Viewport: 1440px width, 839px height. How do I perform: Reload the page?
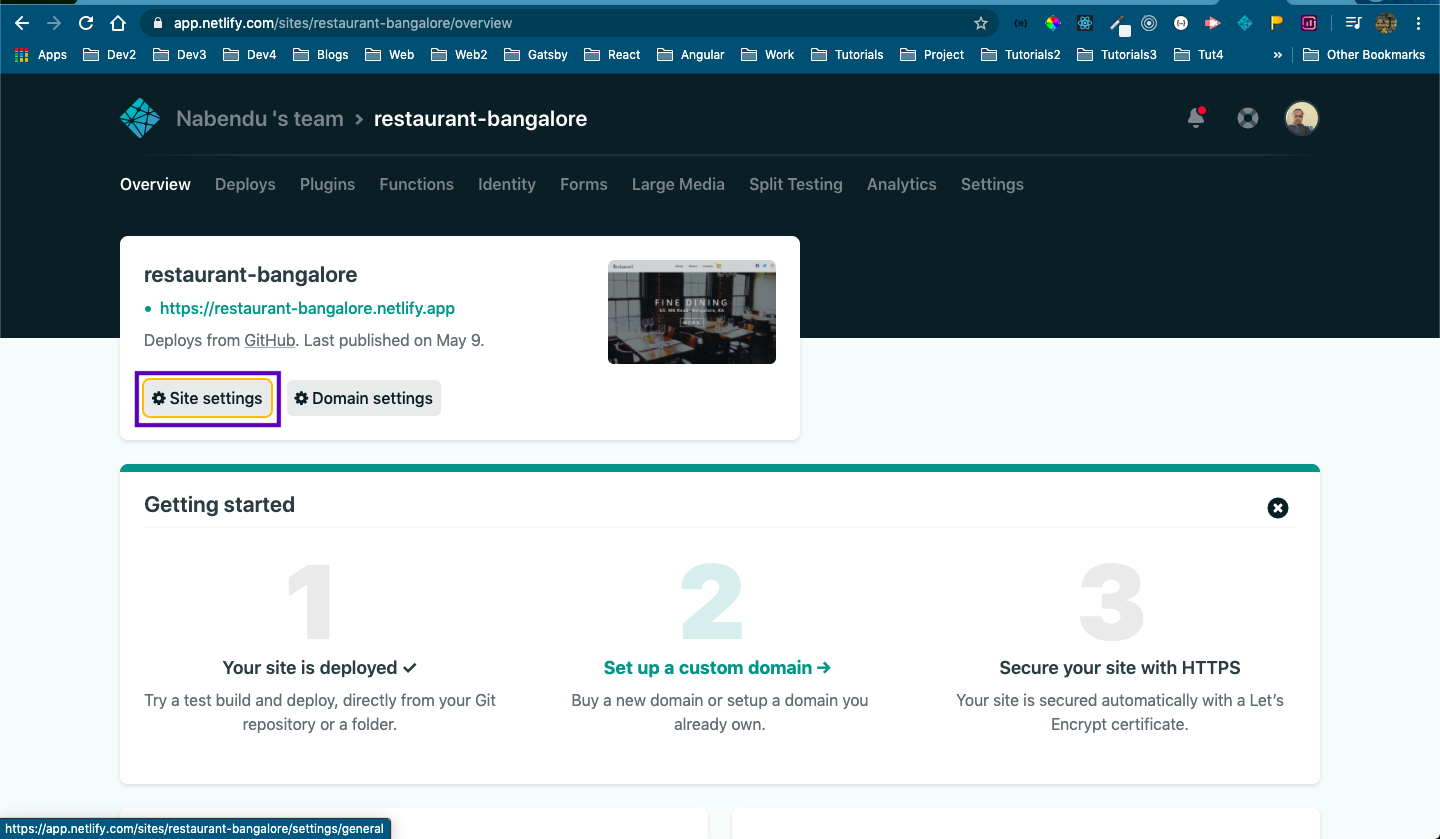[86, 23]
